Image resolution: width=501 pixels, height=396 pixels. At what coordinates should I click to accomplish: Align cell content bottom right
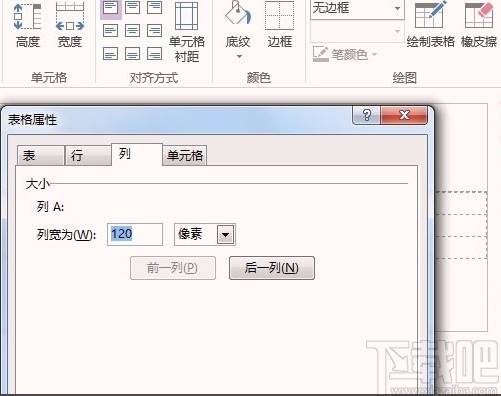click(154, 54)
